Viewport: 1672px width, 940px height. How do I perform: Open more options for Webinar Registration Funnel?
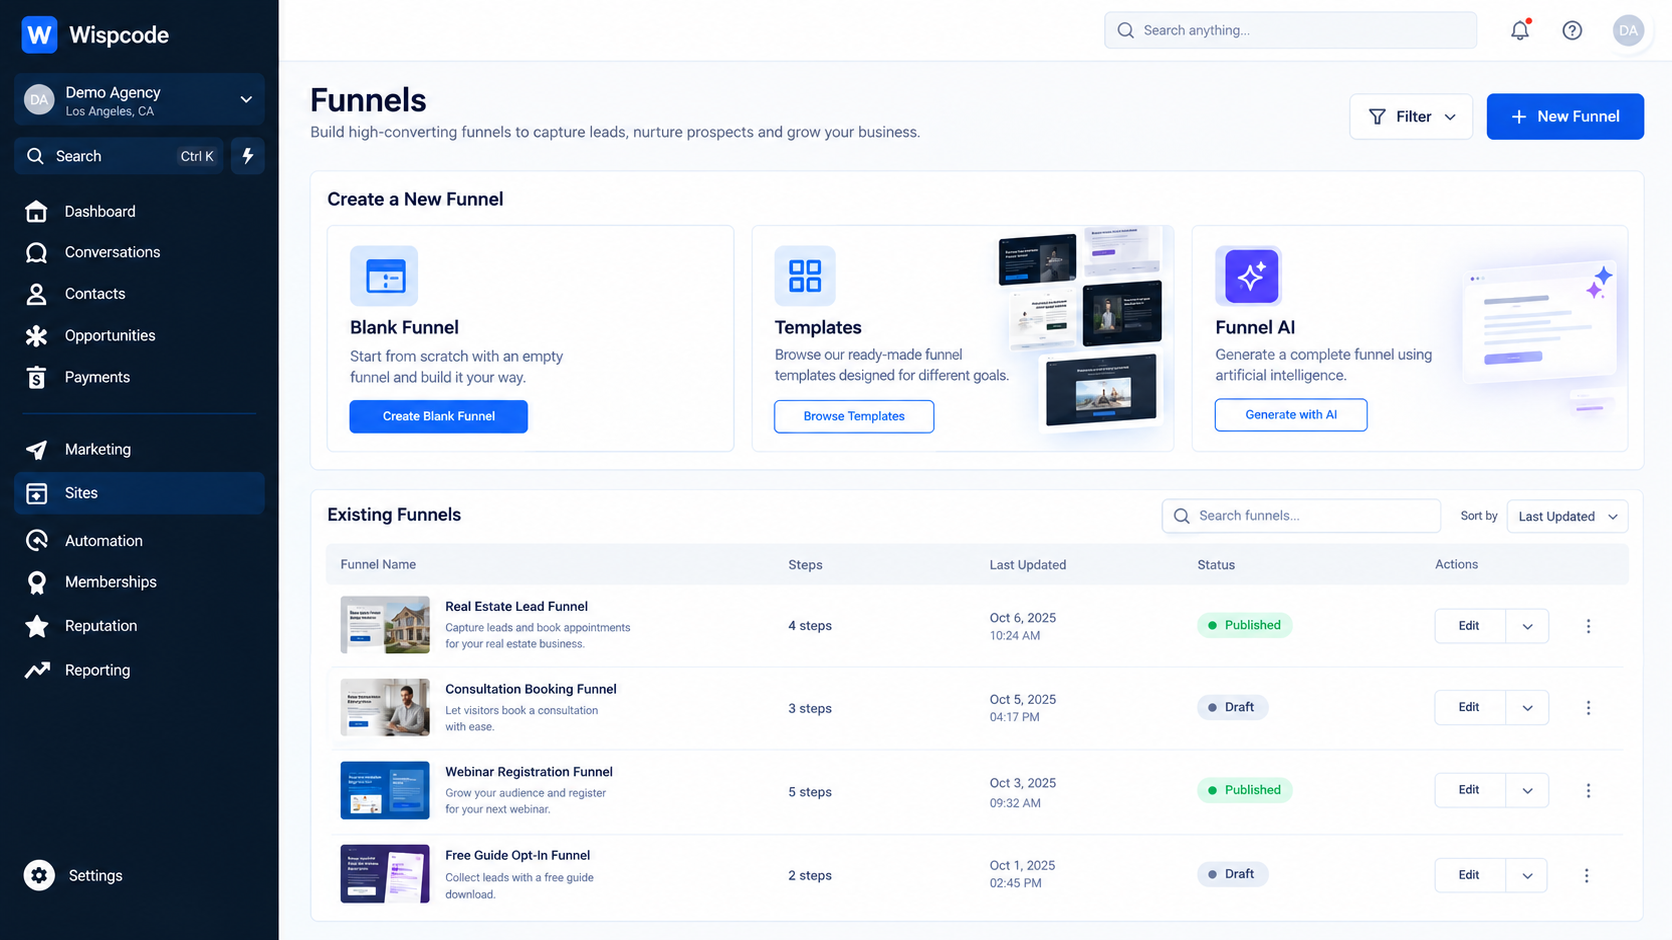tap(1588, 791)
